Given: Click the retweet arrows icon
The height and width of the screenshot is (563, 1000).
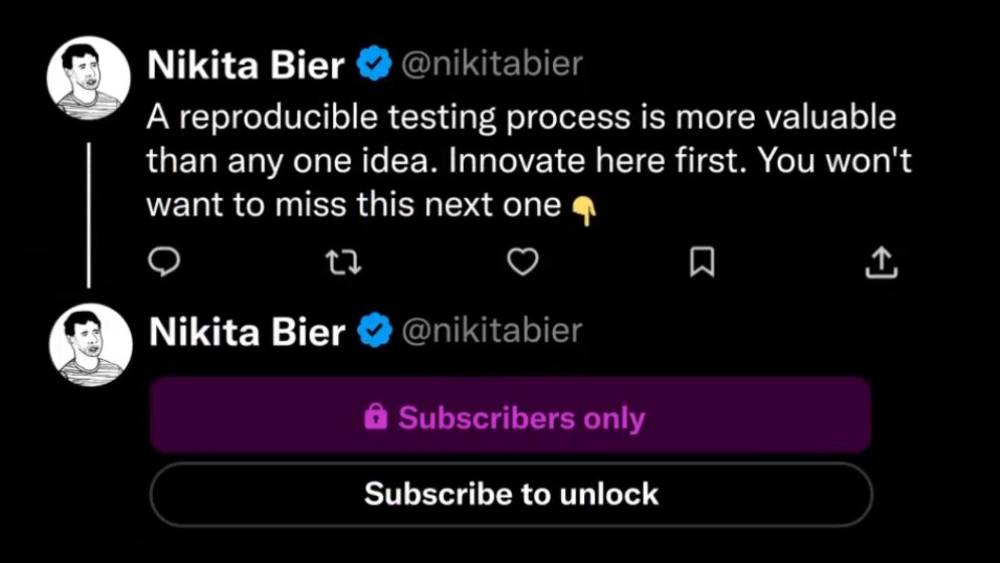Looking at the screenshot, I should point(343,262).
